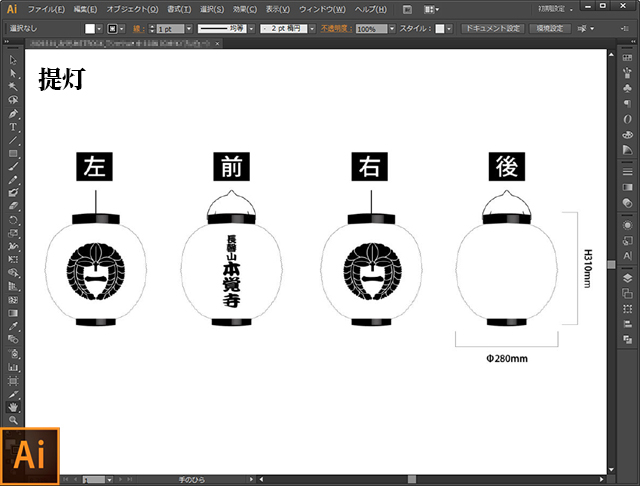Select the Direct Selection tool

[x=13, y=73]
